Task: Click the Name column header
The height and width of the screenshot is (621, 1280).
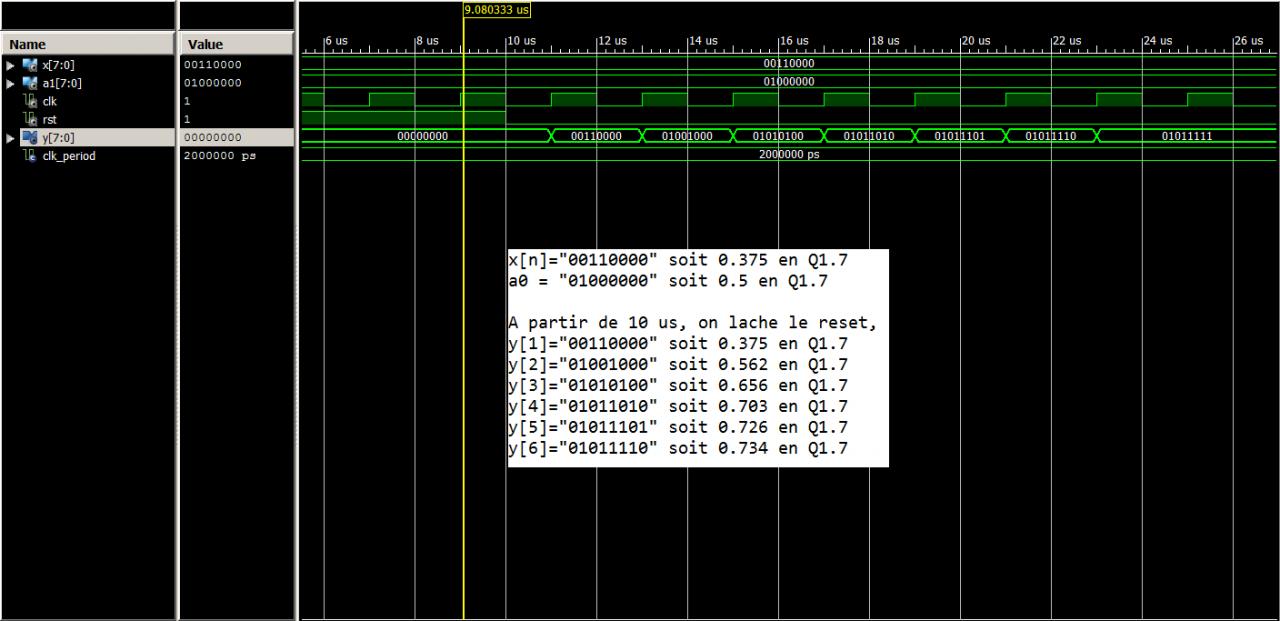Action: coord(87,44)
